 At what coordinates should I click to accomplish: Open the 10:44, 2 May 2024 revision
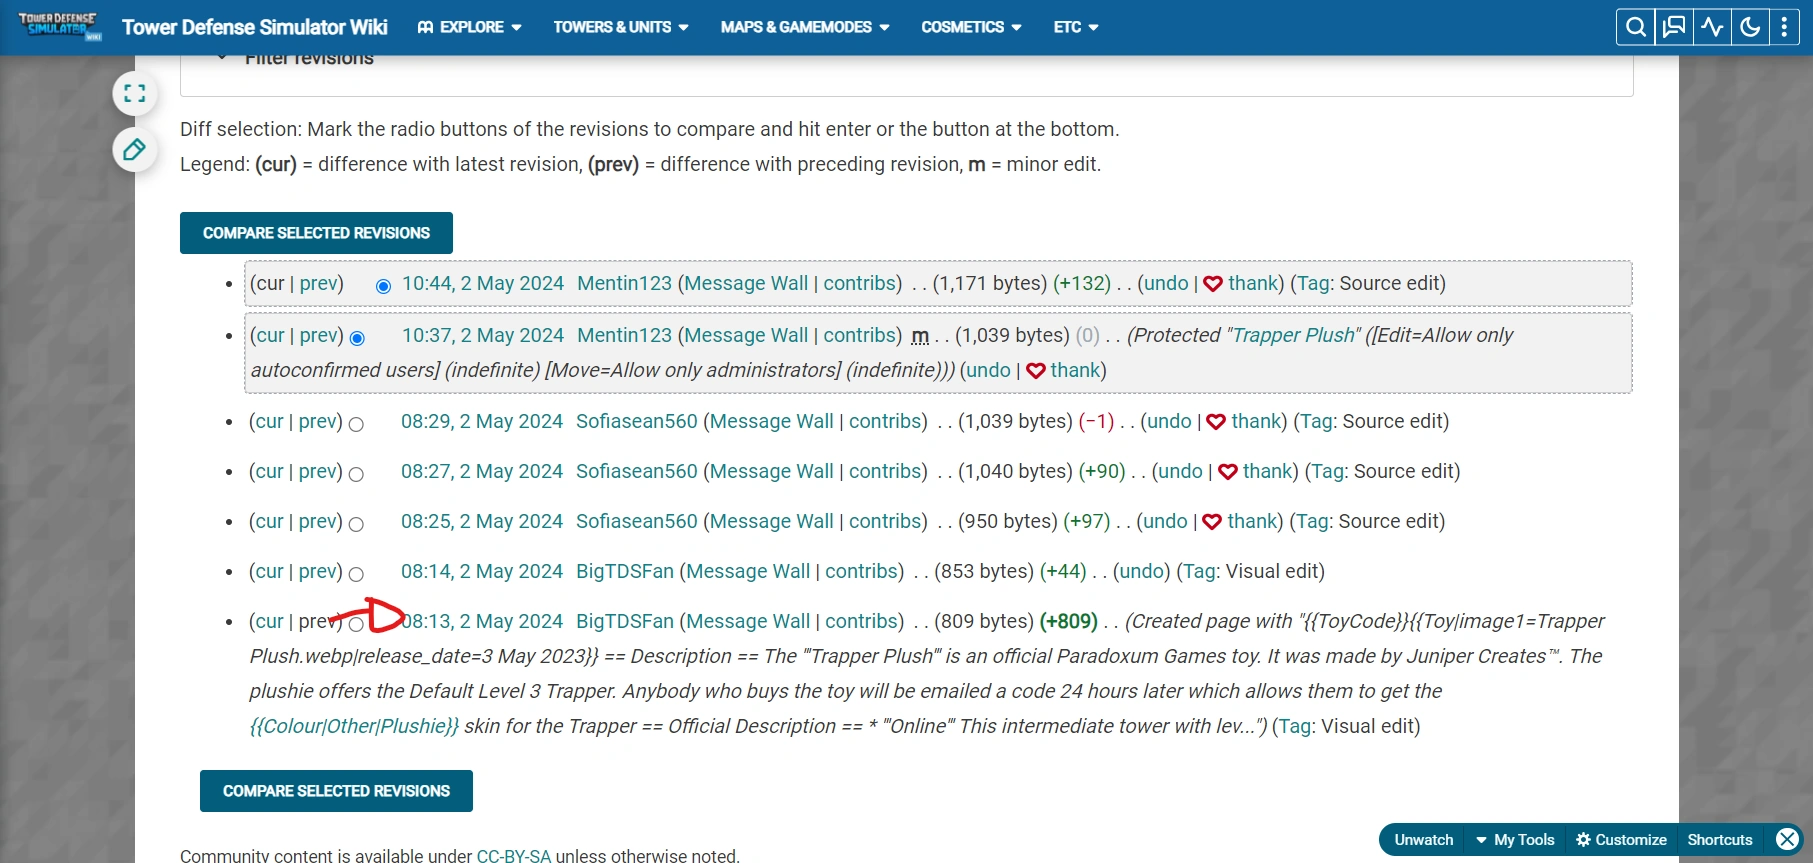tap(483, 284)
